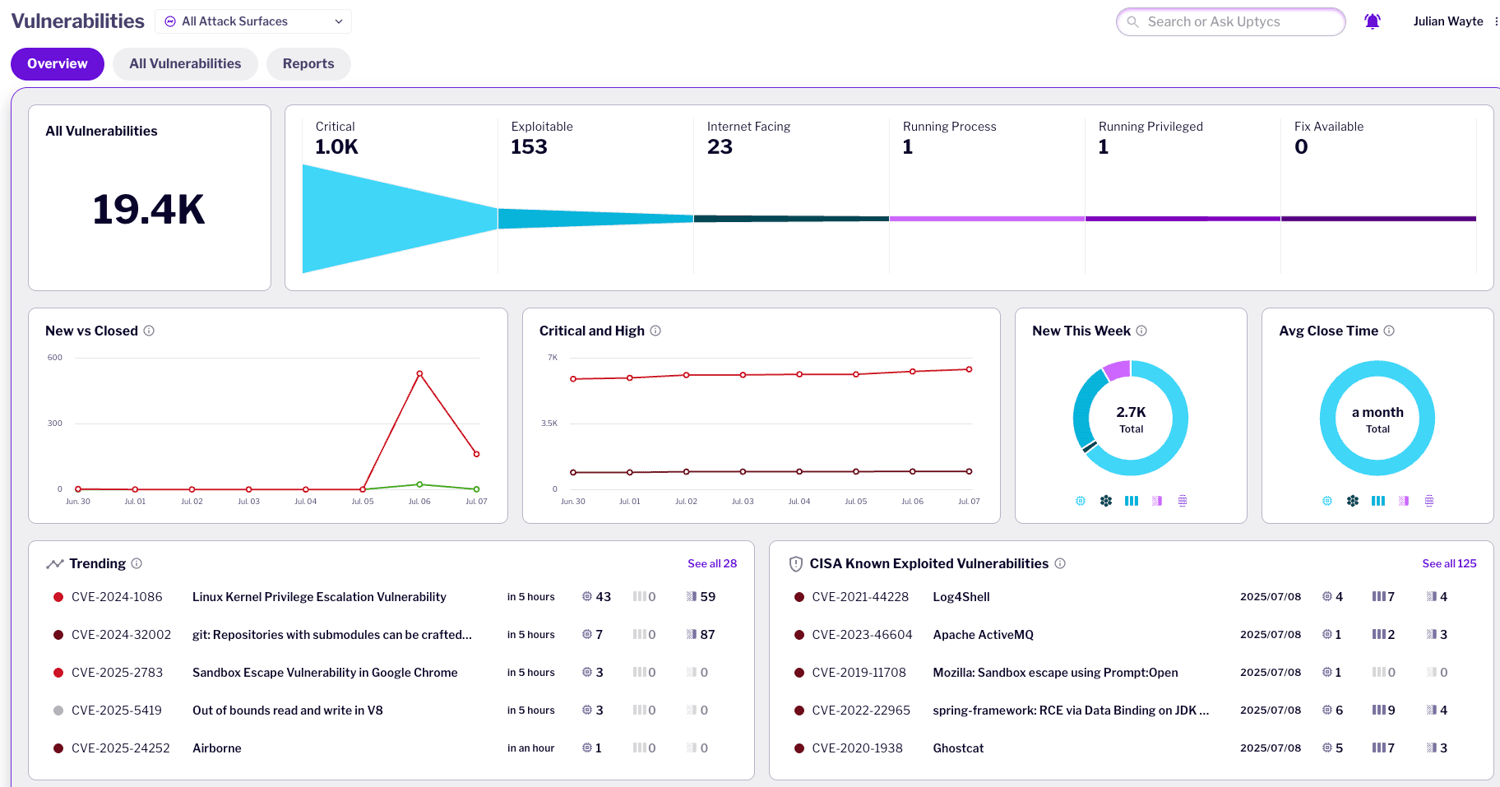Toggle the chip legend icon under New This Week
The image size is (1500, 787).
point(1080,501)
